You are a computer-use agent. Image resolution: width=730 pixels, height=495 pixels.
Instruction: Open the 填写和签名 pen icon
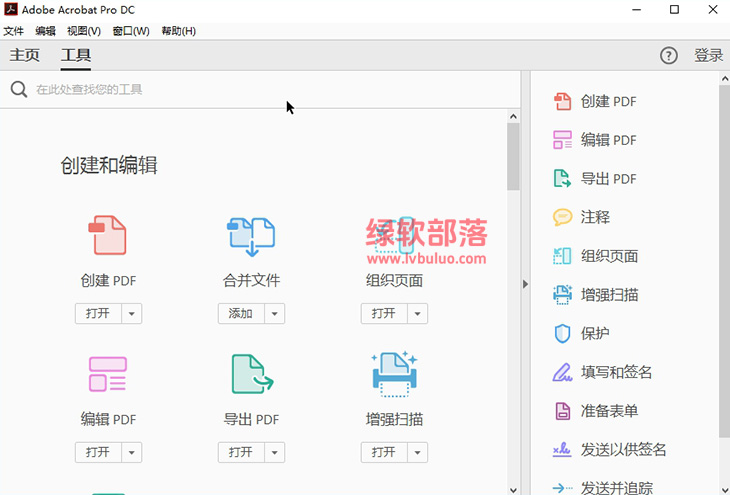pyautogui.click(x=562, y=372)
